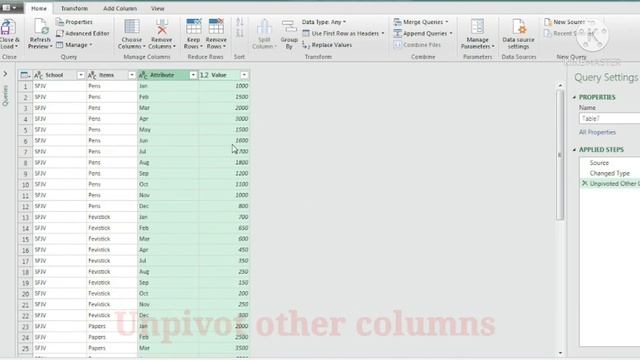Switch to the Home tab
The image size is (640, 360).
point(39,8)
